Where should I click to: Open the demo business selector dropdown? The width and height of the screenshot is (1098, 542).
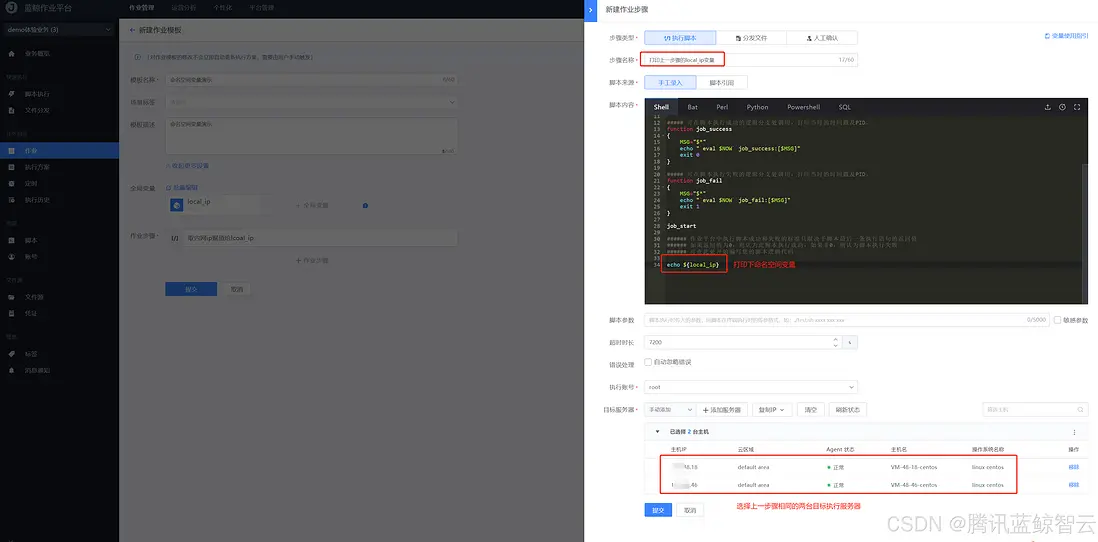coord(58,30)
